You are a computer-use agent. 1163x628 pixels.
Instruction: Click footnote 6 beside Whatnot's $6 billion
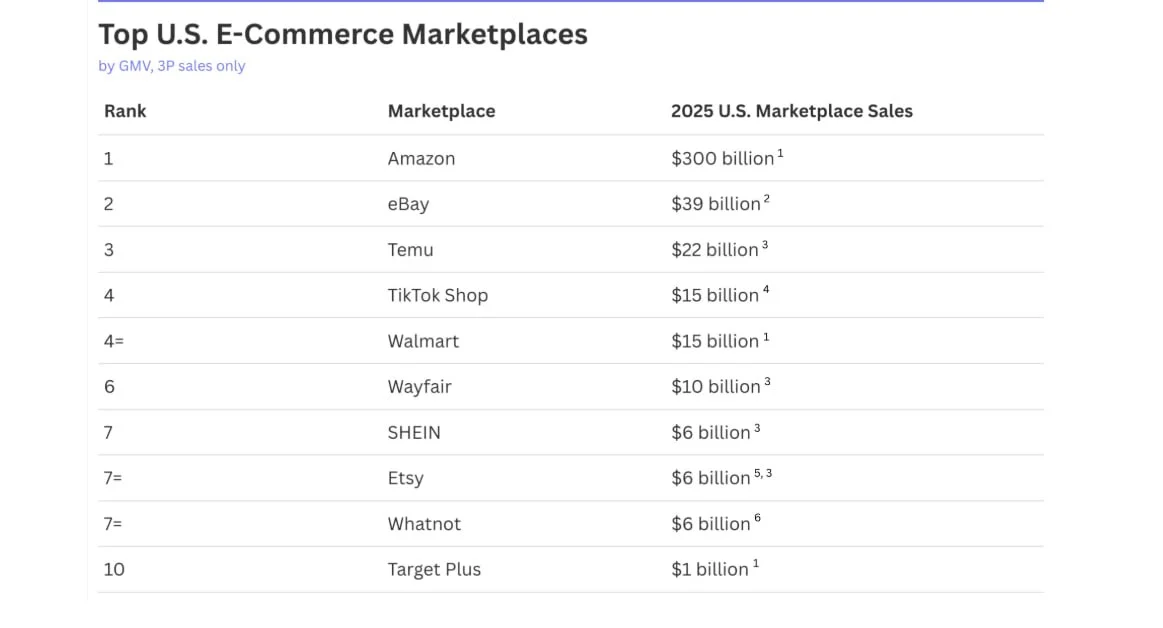coord(758,519)
